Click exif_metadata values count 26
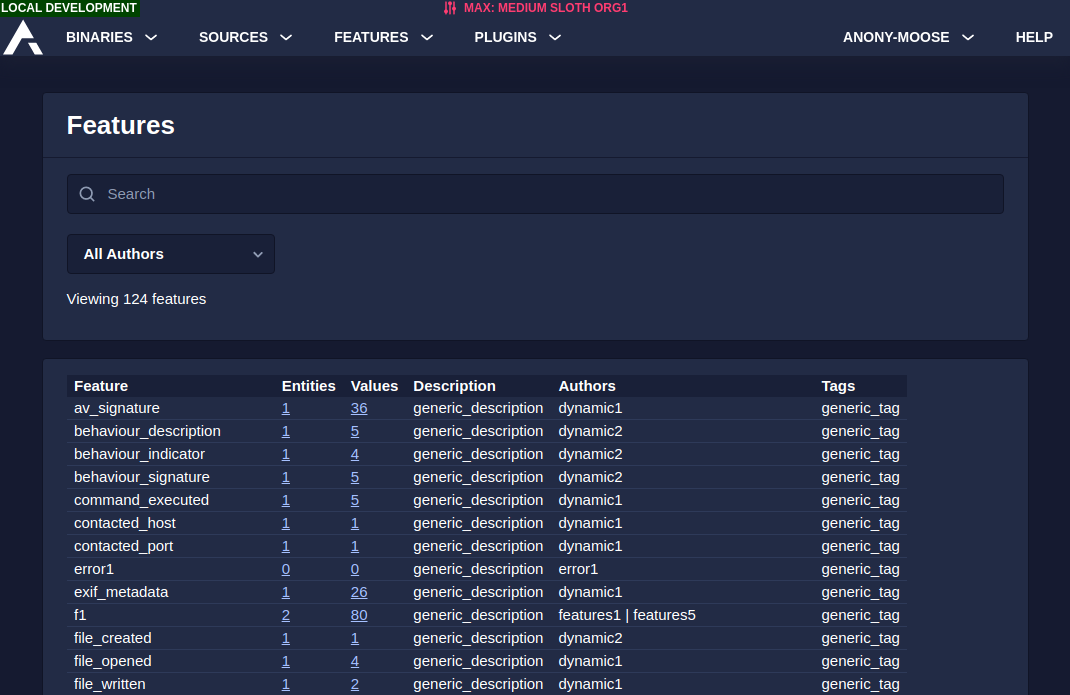Viewport: 1070px width, 695px height. click(358, 592)
